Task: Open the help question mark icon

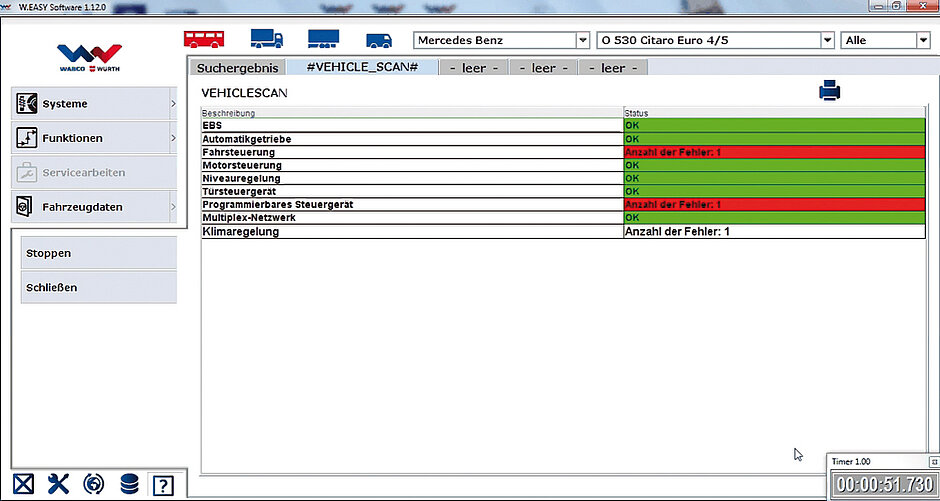Action: 162,485
